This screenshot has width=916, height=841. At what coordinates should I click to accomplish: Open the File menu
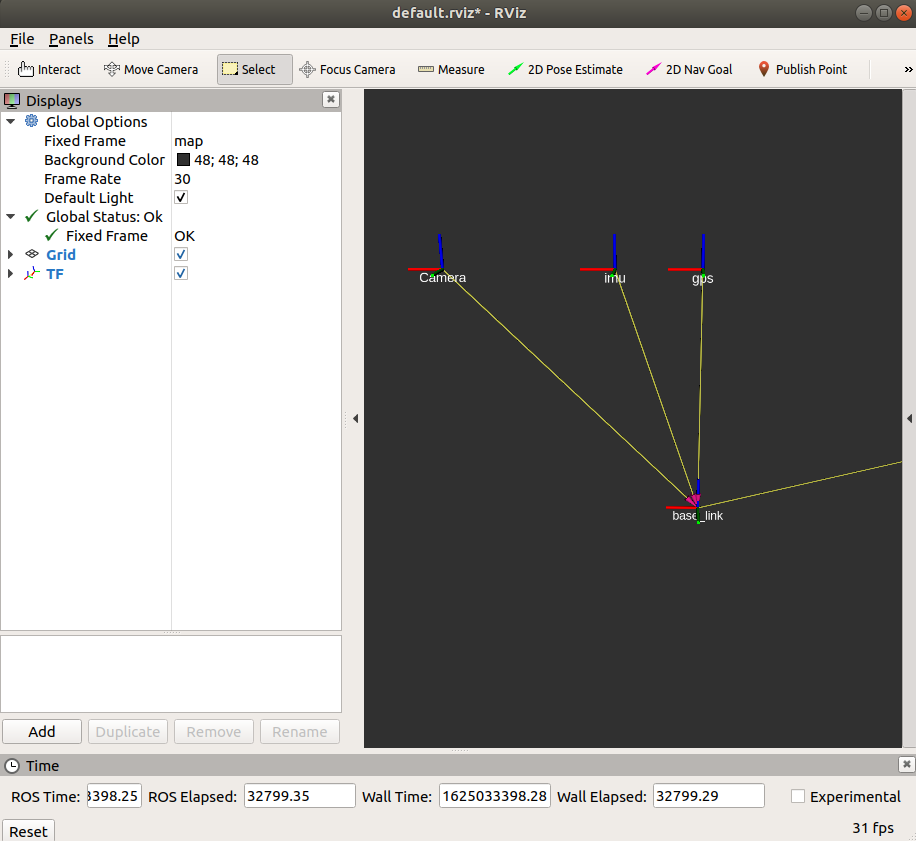(22, 39)
